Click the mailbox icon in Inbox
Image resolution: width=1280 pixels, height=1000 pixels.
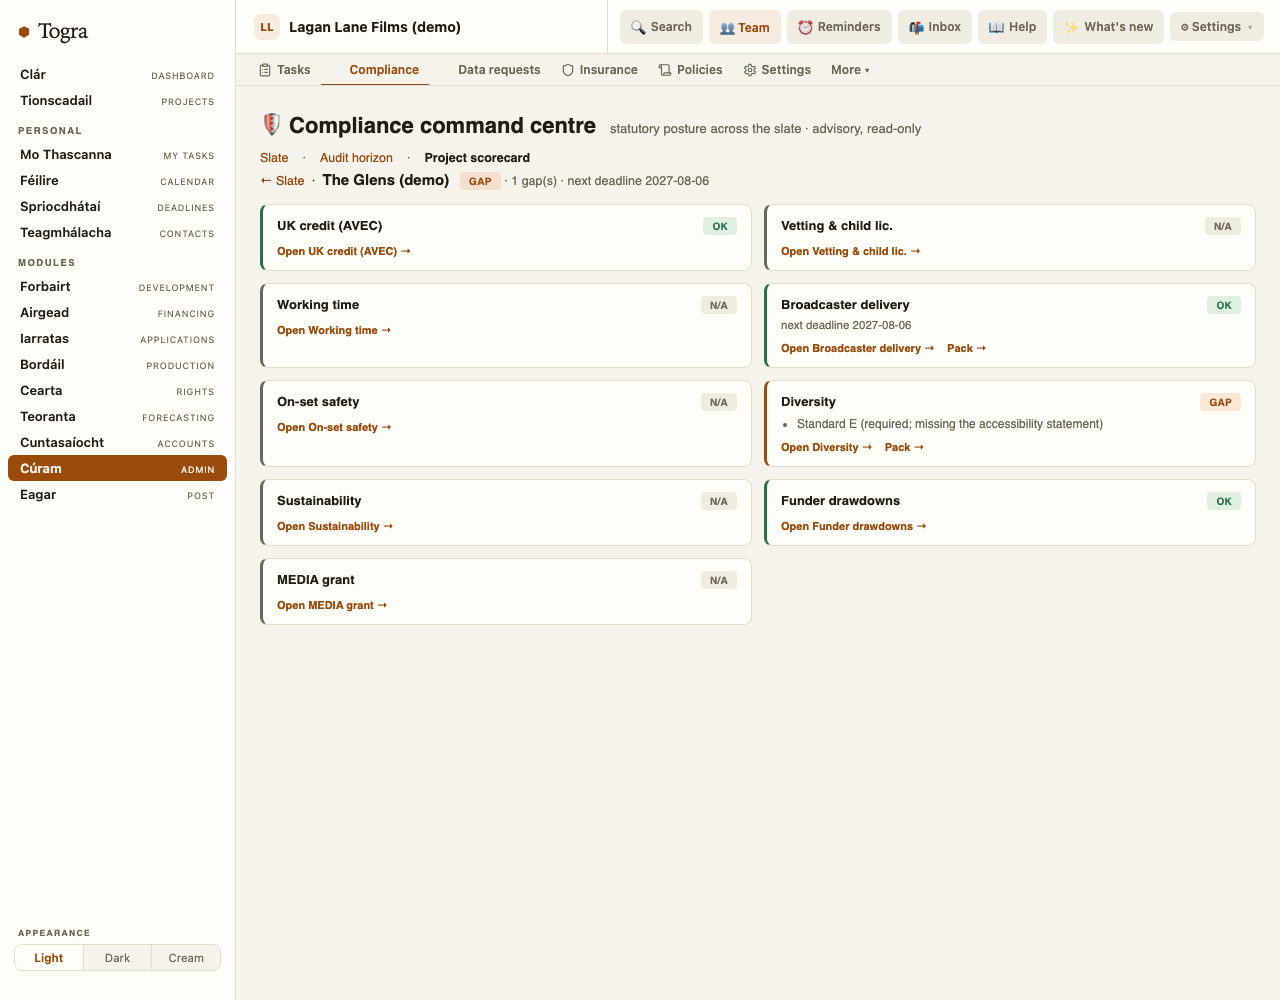[916, 27]
